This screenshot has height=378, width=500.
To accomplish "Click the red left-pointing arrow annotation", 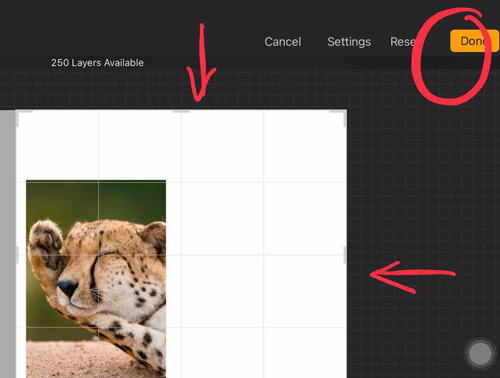I will point(413,276).
